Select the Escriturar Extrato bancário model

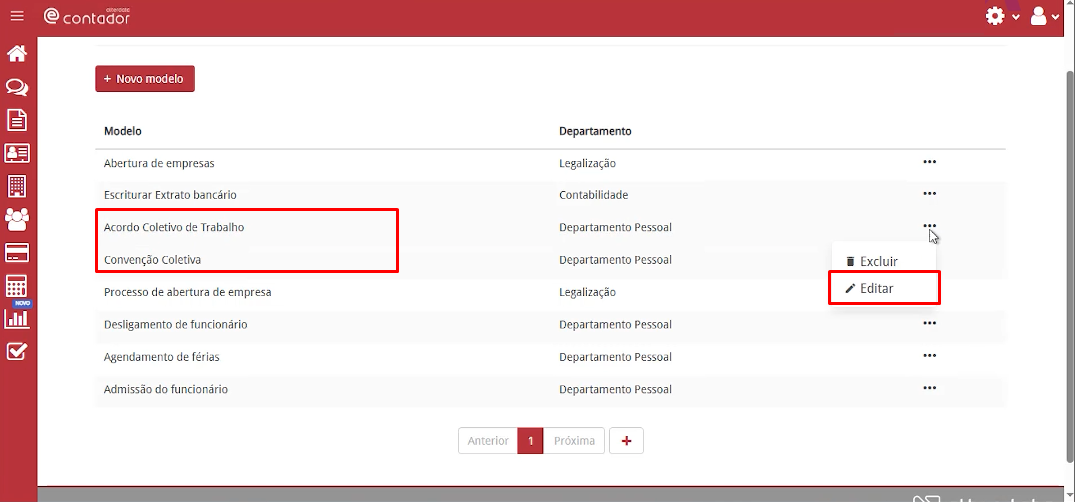[170, 195]
